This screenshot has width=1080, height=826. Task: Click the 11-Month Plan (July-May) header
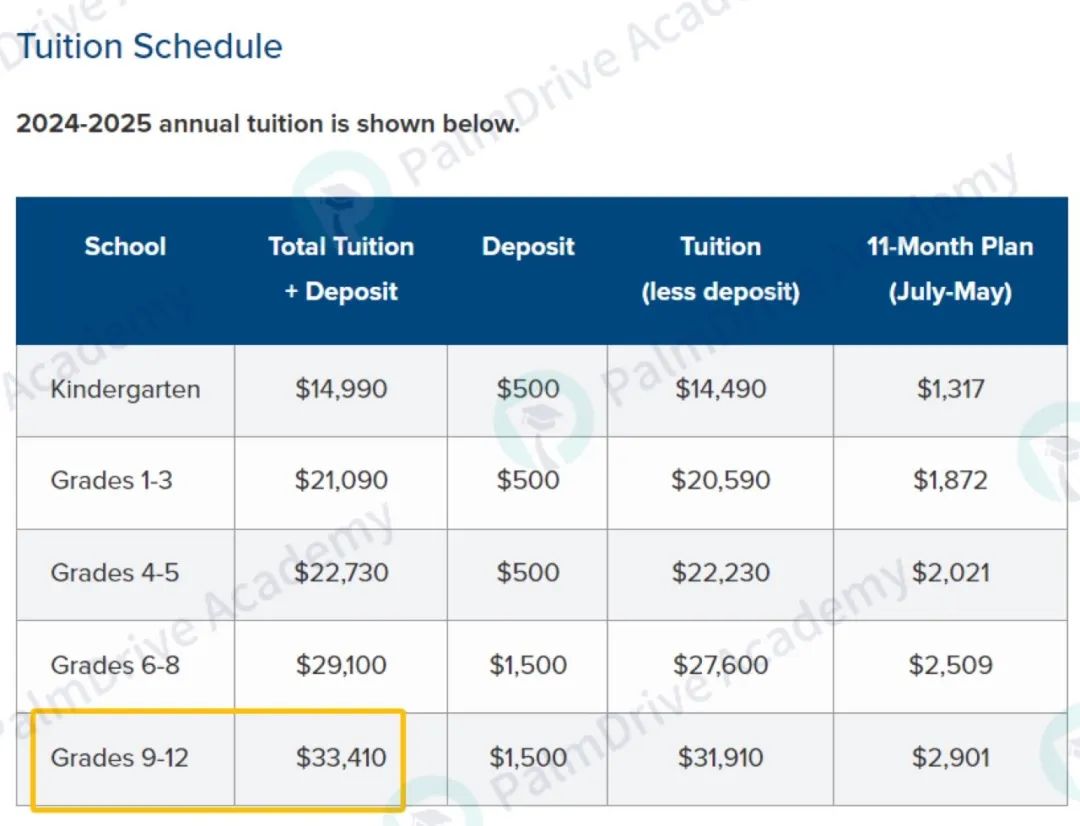(x=951, y=269)
